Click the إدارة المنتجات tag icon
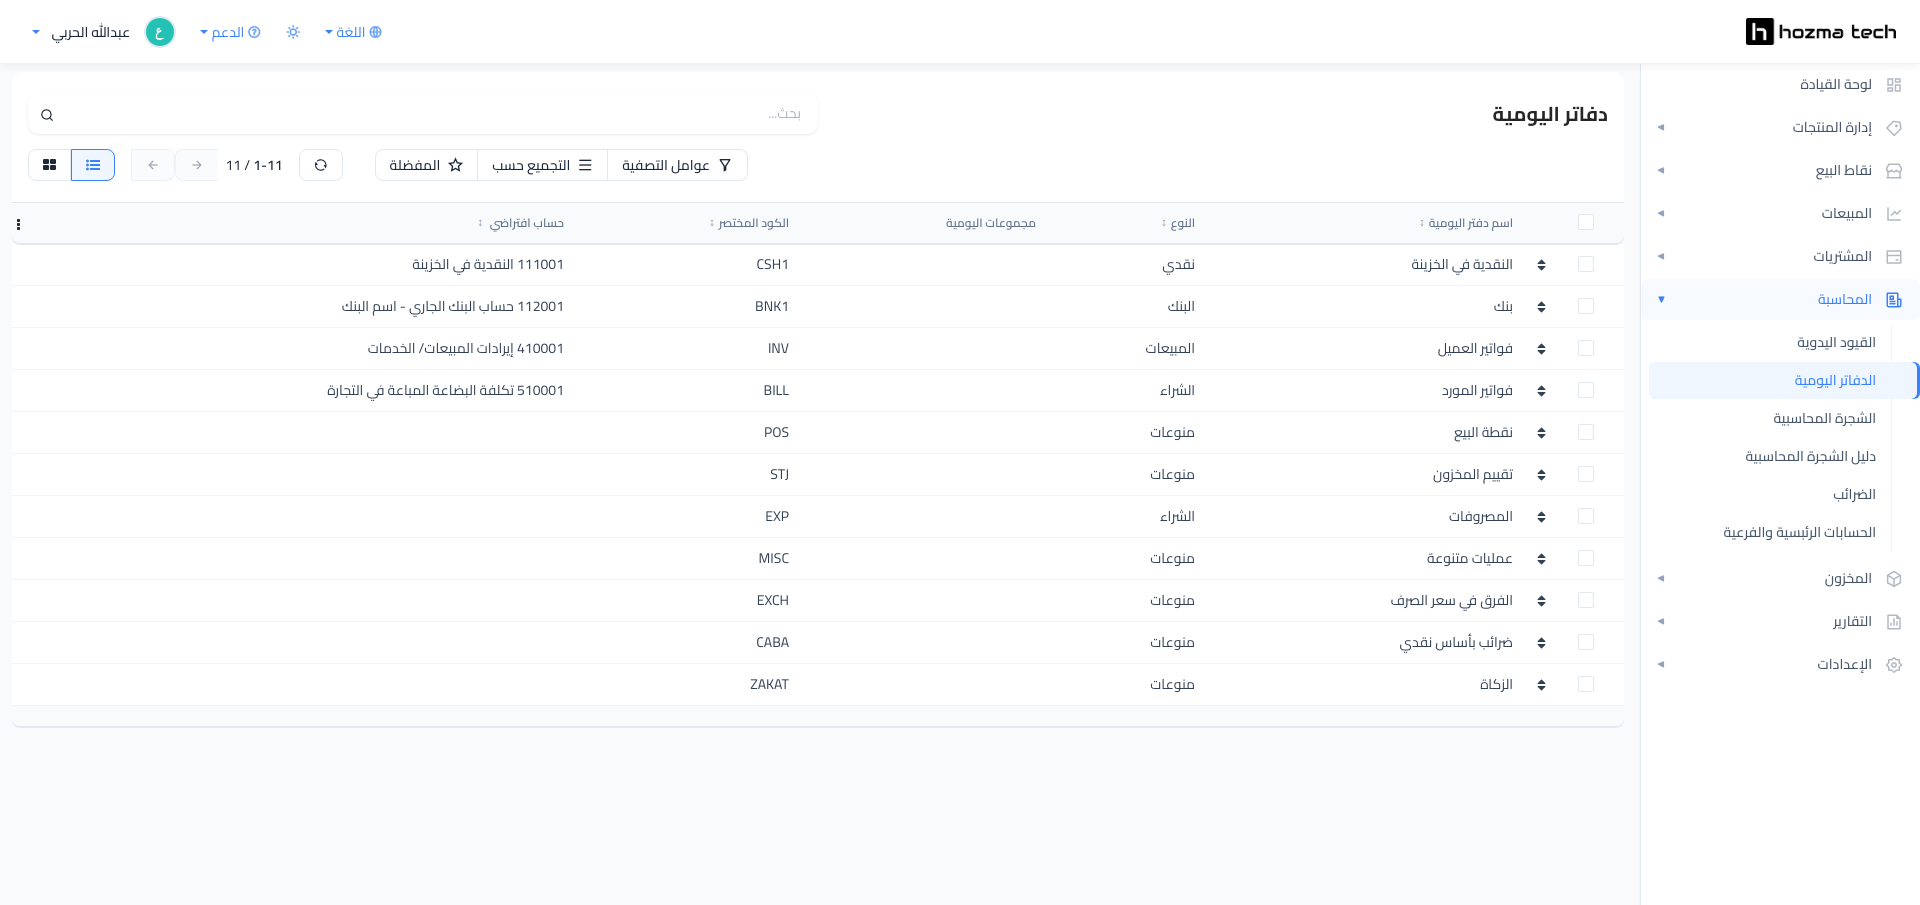The image size is (1920, 905). [x=1893, y=128]
